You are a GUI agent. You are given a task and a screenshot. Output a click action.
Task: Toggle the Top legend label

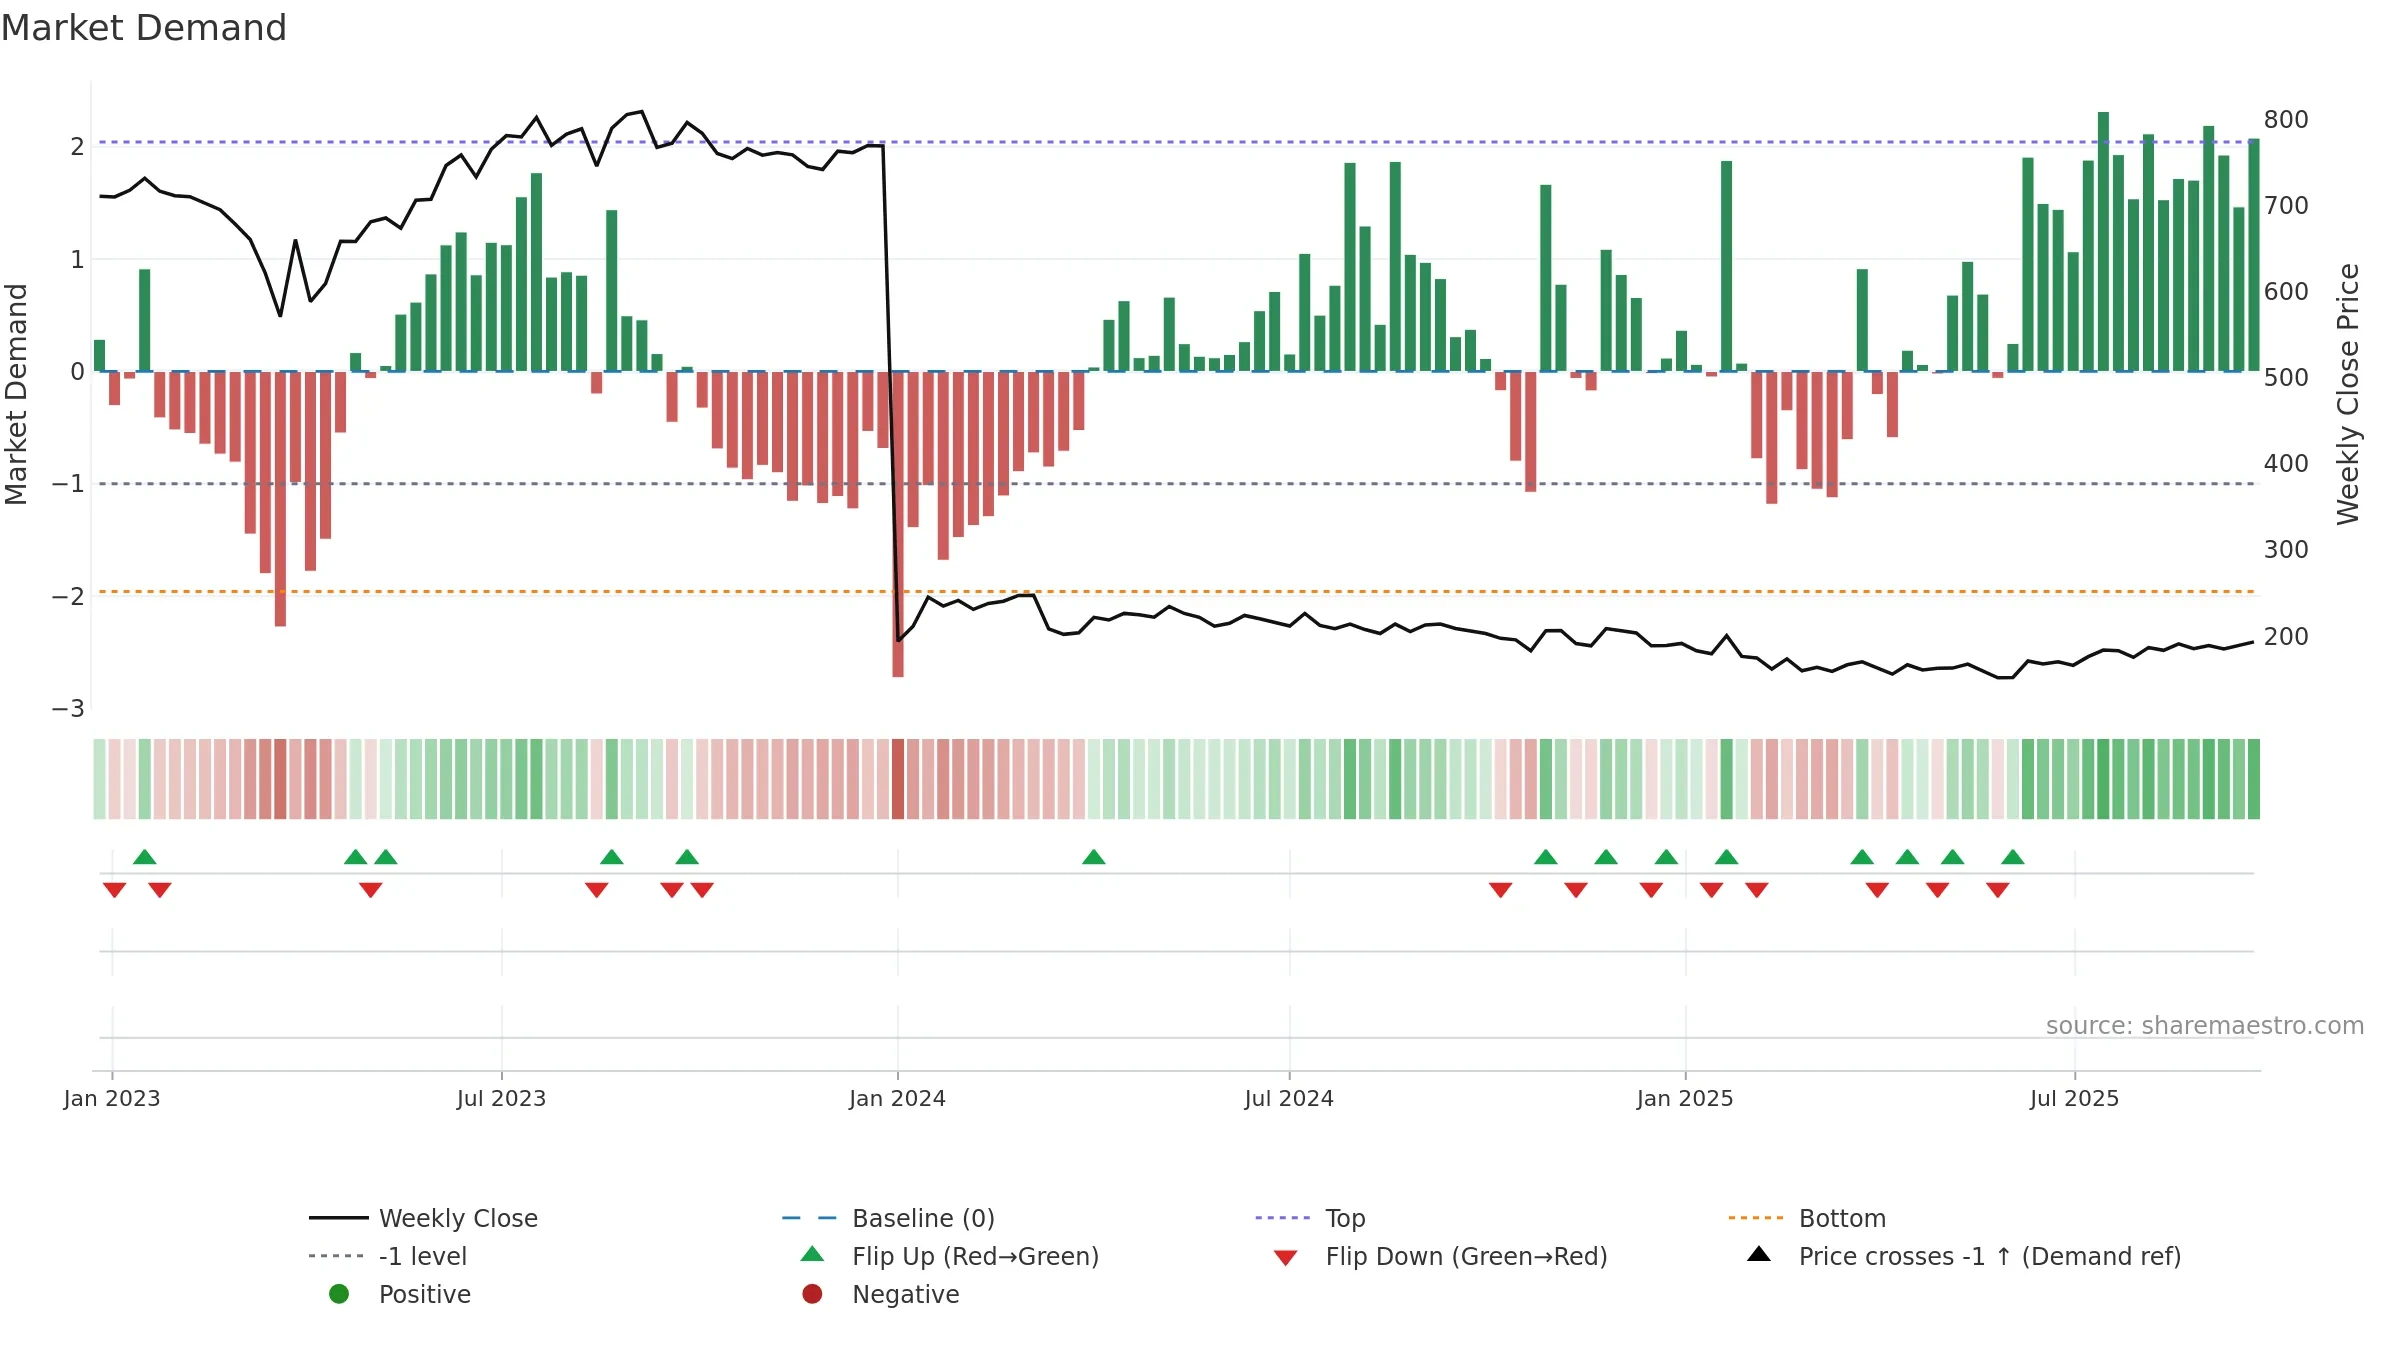coord(1345,1219)
